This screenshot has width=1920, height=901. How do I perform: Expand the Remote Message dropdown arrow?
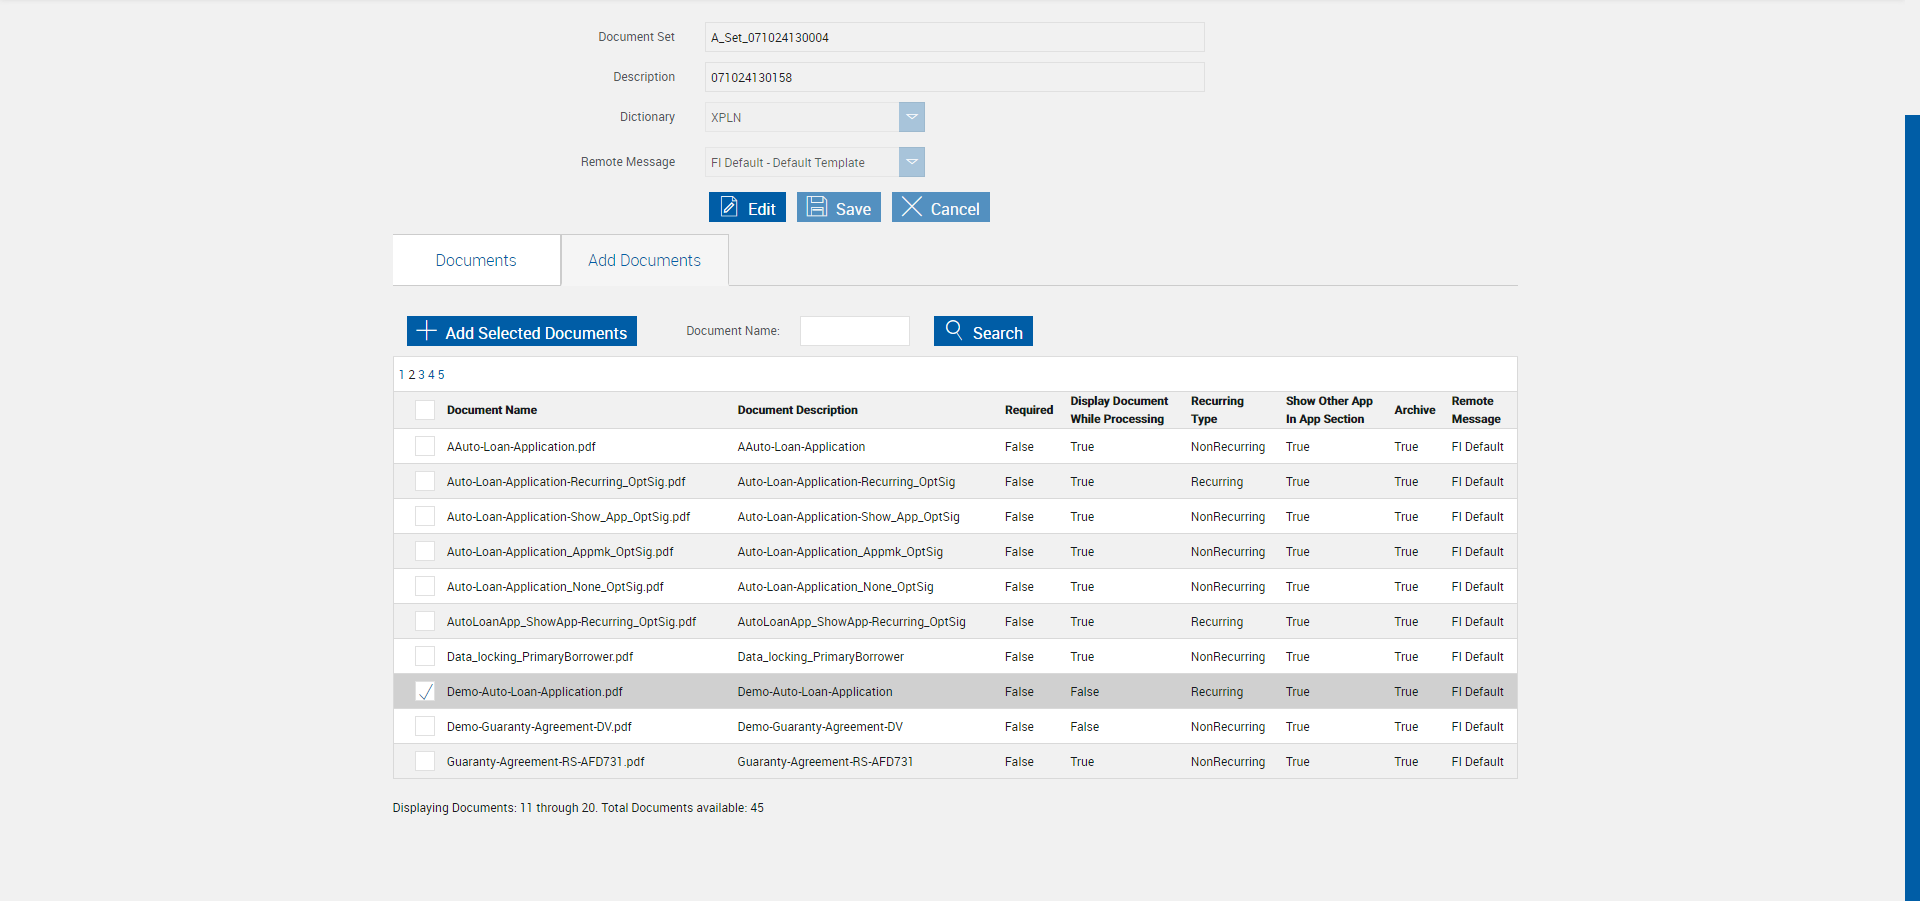[x=912, y=162]
